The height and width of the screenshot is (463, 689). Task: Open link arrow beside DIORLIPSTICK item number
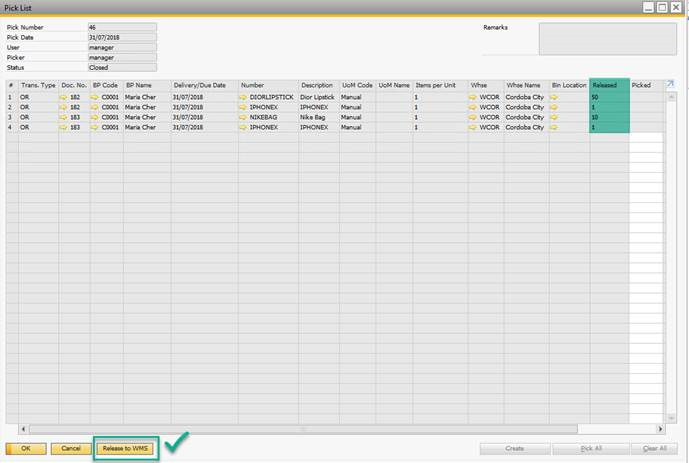coord(245,97)
